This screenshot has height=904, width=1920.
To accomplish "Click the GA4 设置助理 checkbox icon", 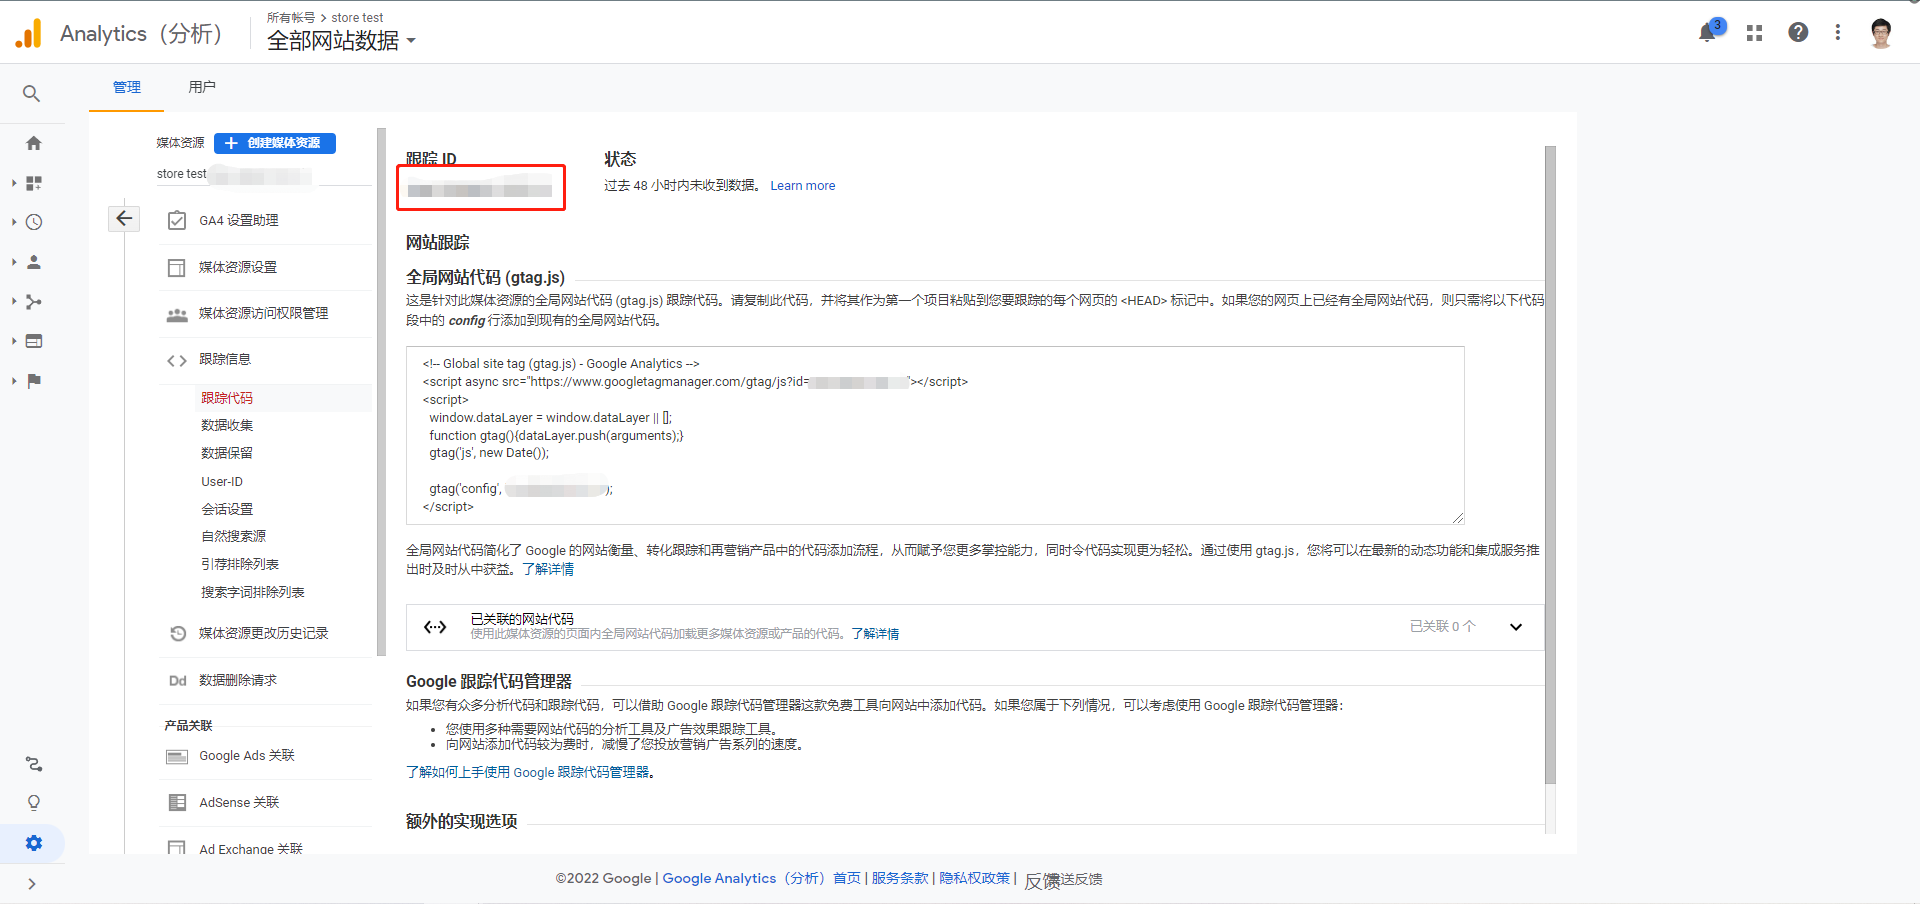I will pos(177,220).
